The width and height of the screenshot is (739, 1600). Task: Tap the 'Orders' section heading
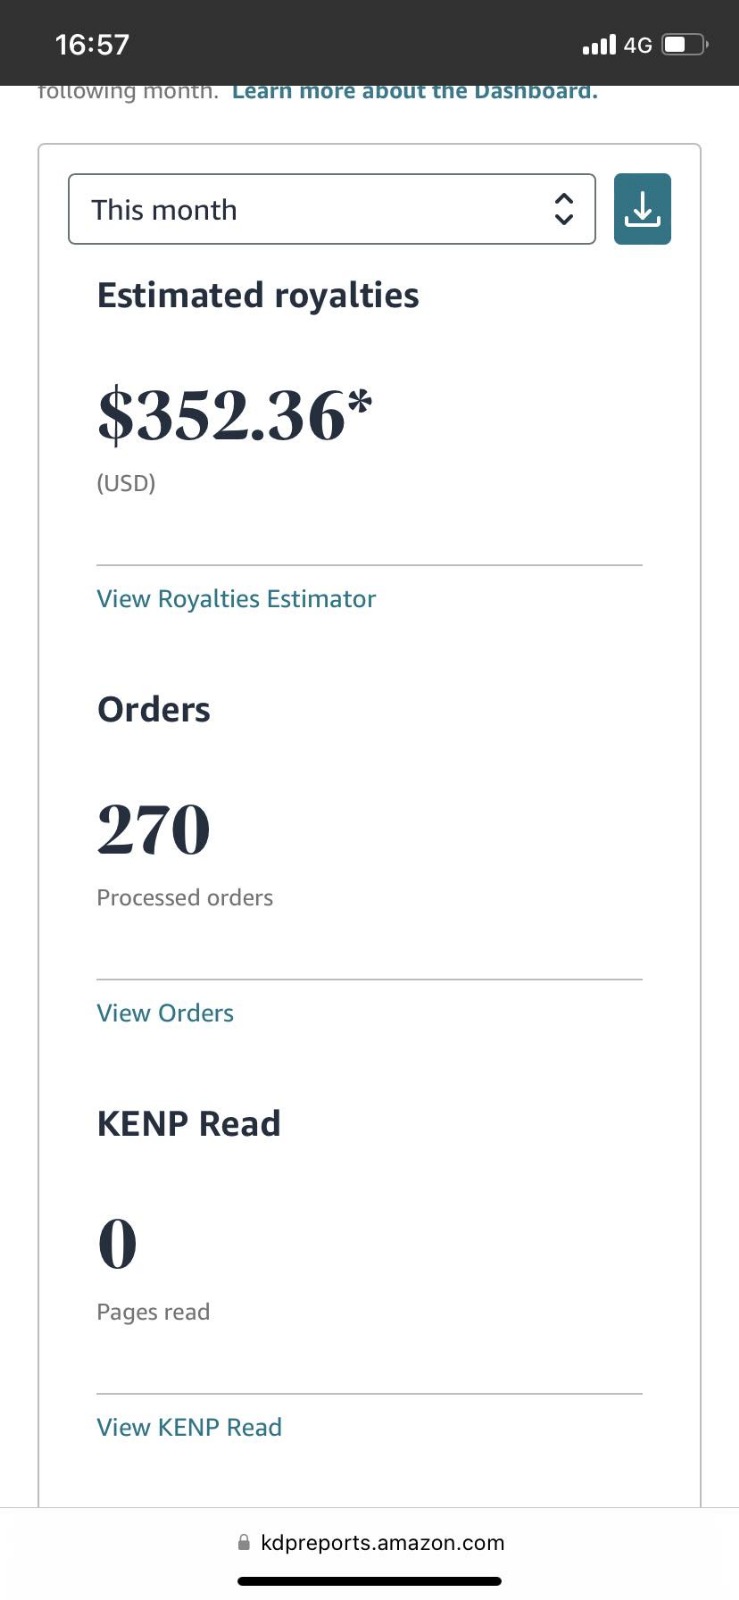click(x=154, y=710)
